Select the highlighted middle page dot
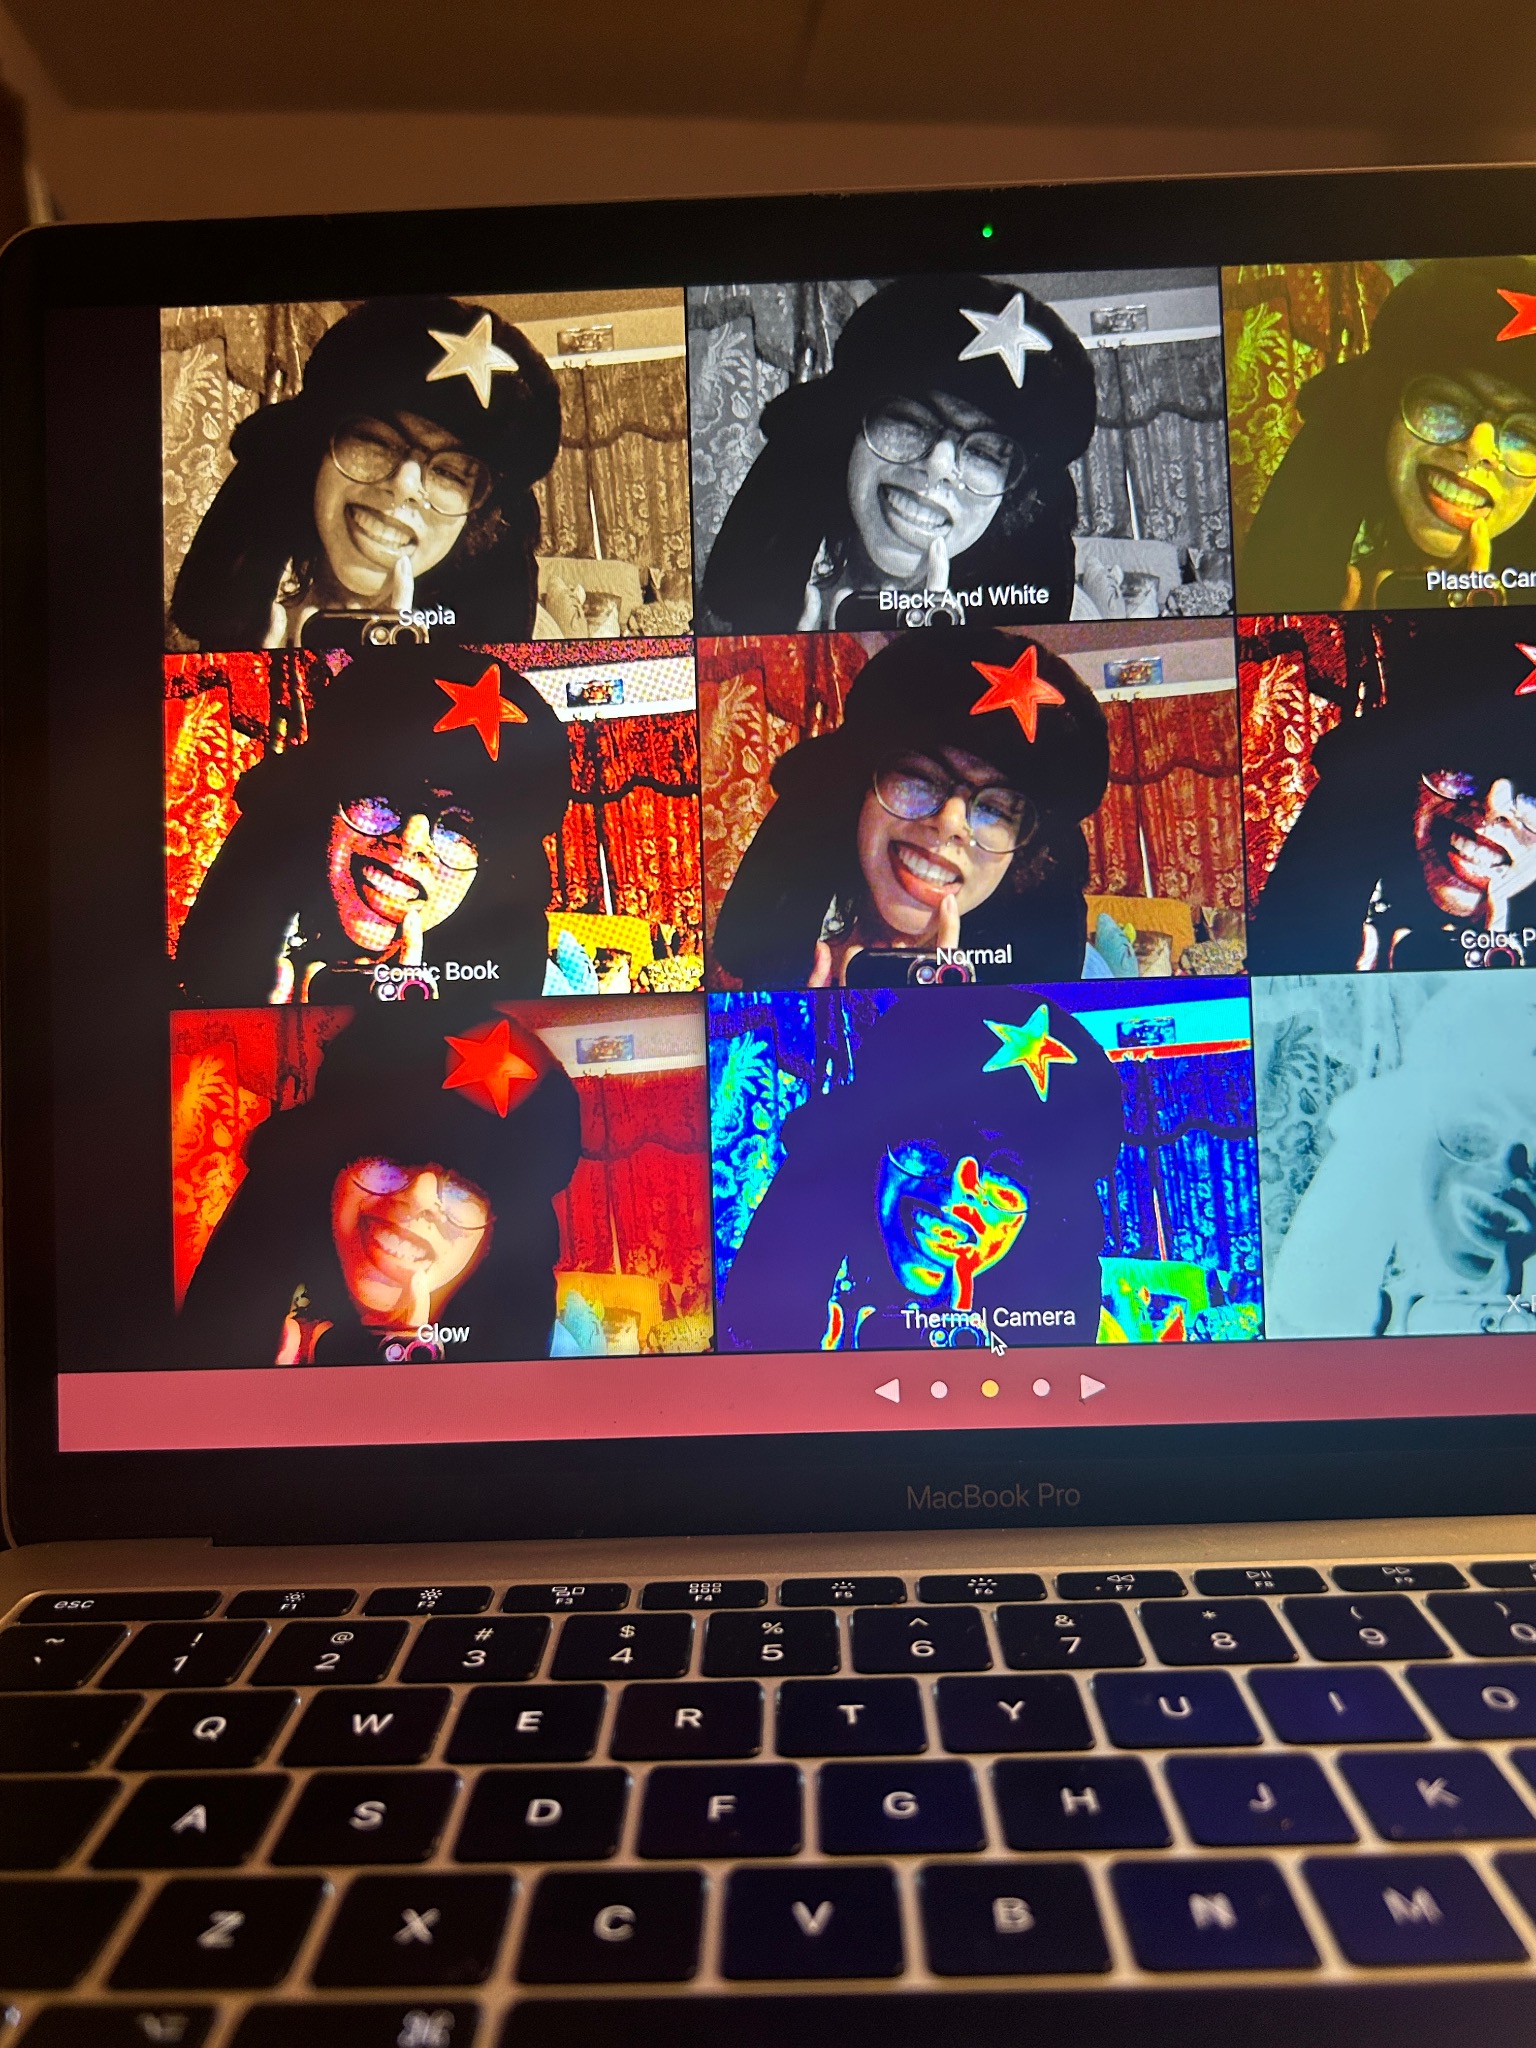 [x=990, y=1389]
